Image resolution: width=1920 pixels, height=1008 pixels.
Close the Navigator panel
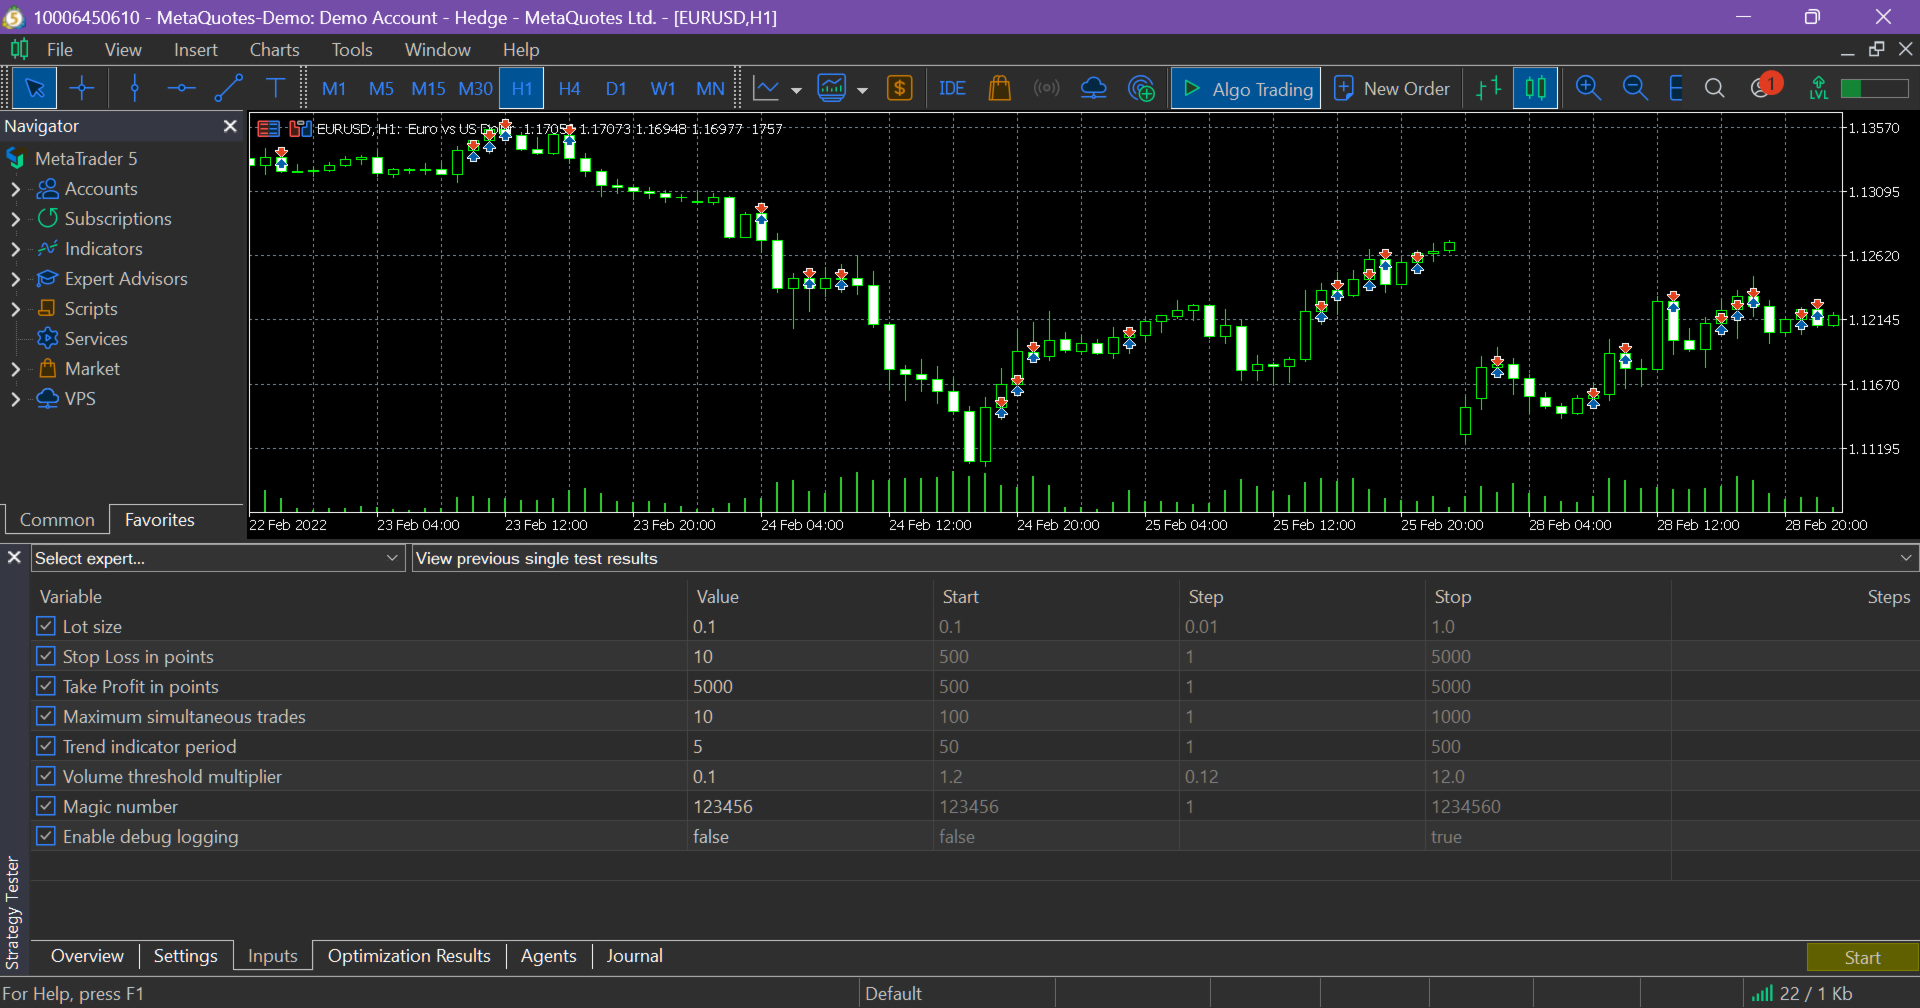(230, 126)
